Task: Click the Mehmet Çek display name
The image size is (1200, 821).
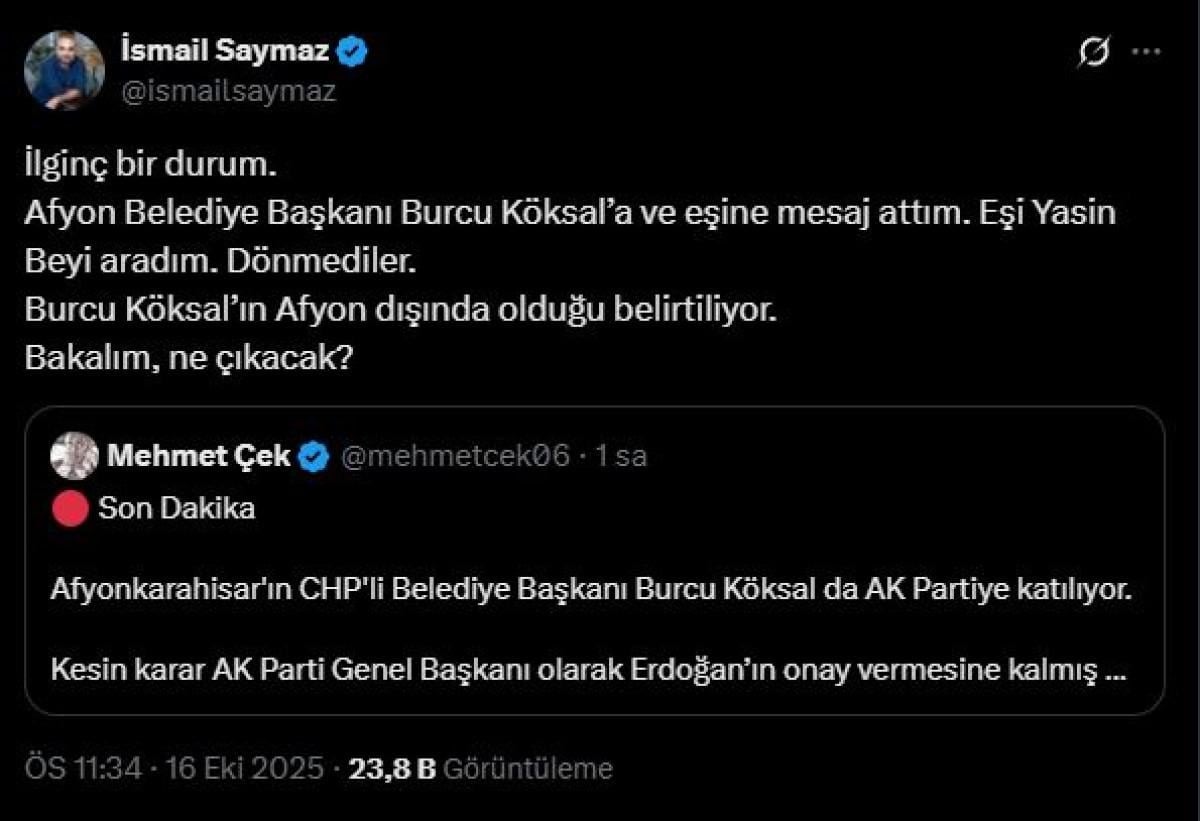Action: 198,456
